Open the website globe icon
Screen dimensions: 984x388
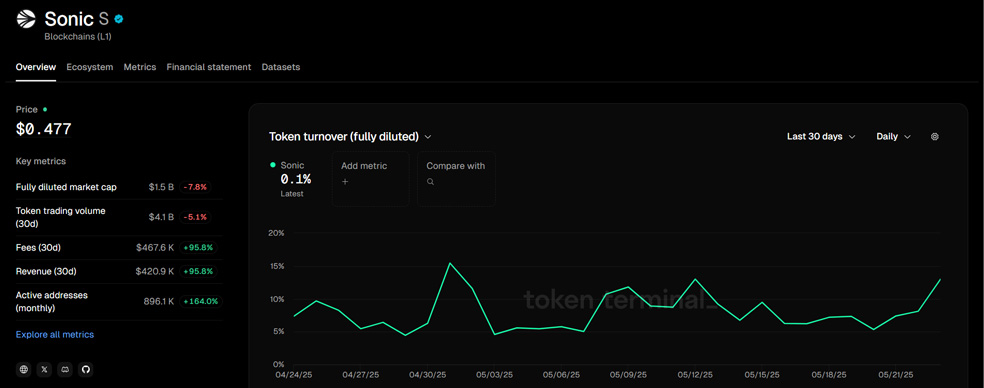24,369
